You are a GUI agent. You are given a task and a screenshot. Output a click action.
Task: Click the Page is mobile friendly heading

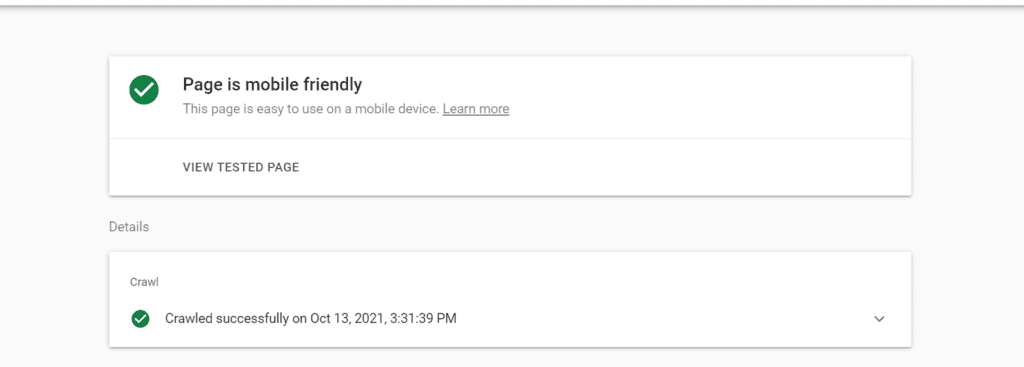pyautogui.click(x=272, y=84)
